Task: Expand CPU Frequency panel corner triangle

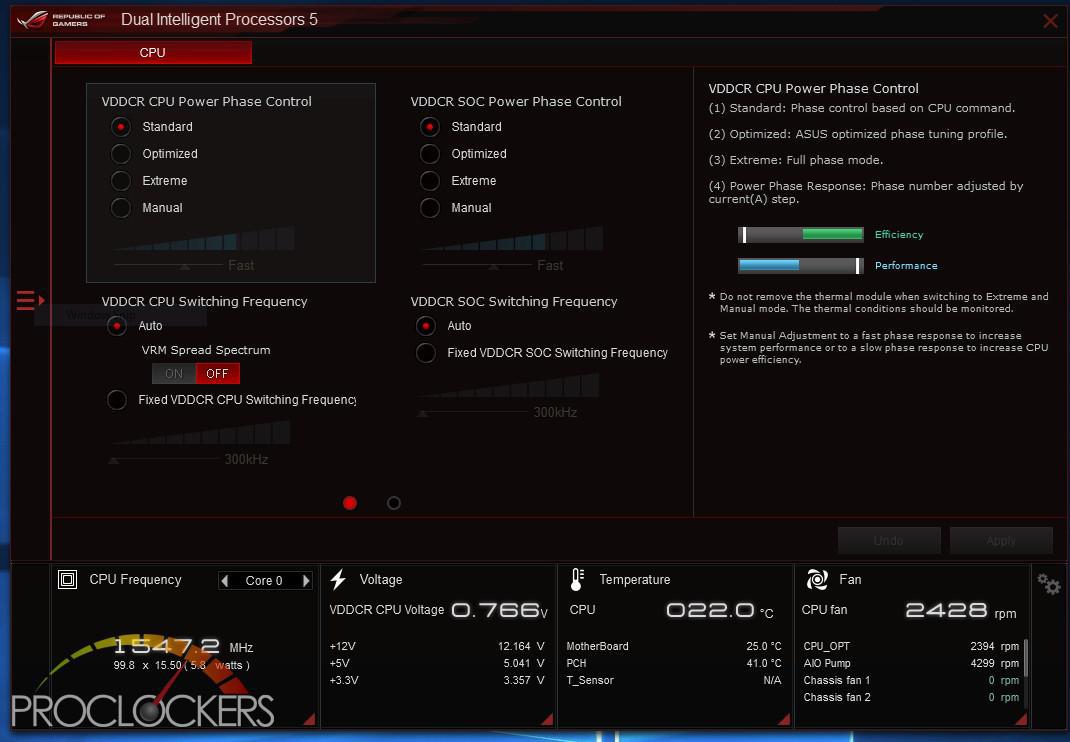Action: point(310,719)
